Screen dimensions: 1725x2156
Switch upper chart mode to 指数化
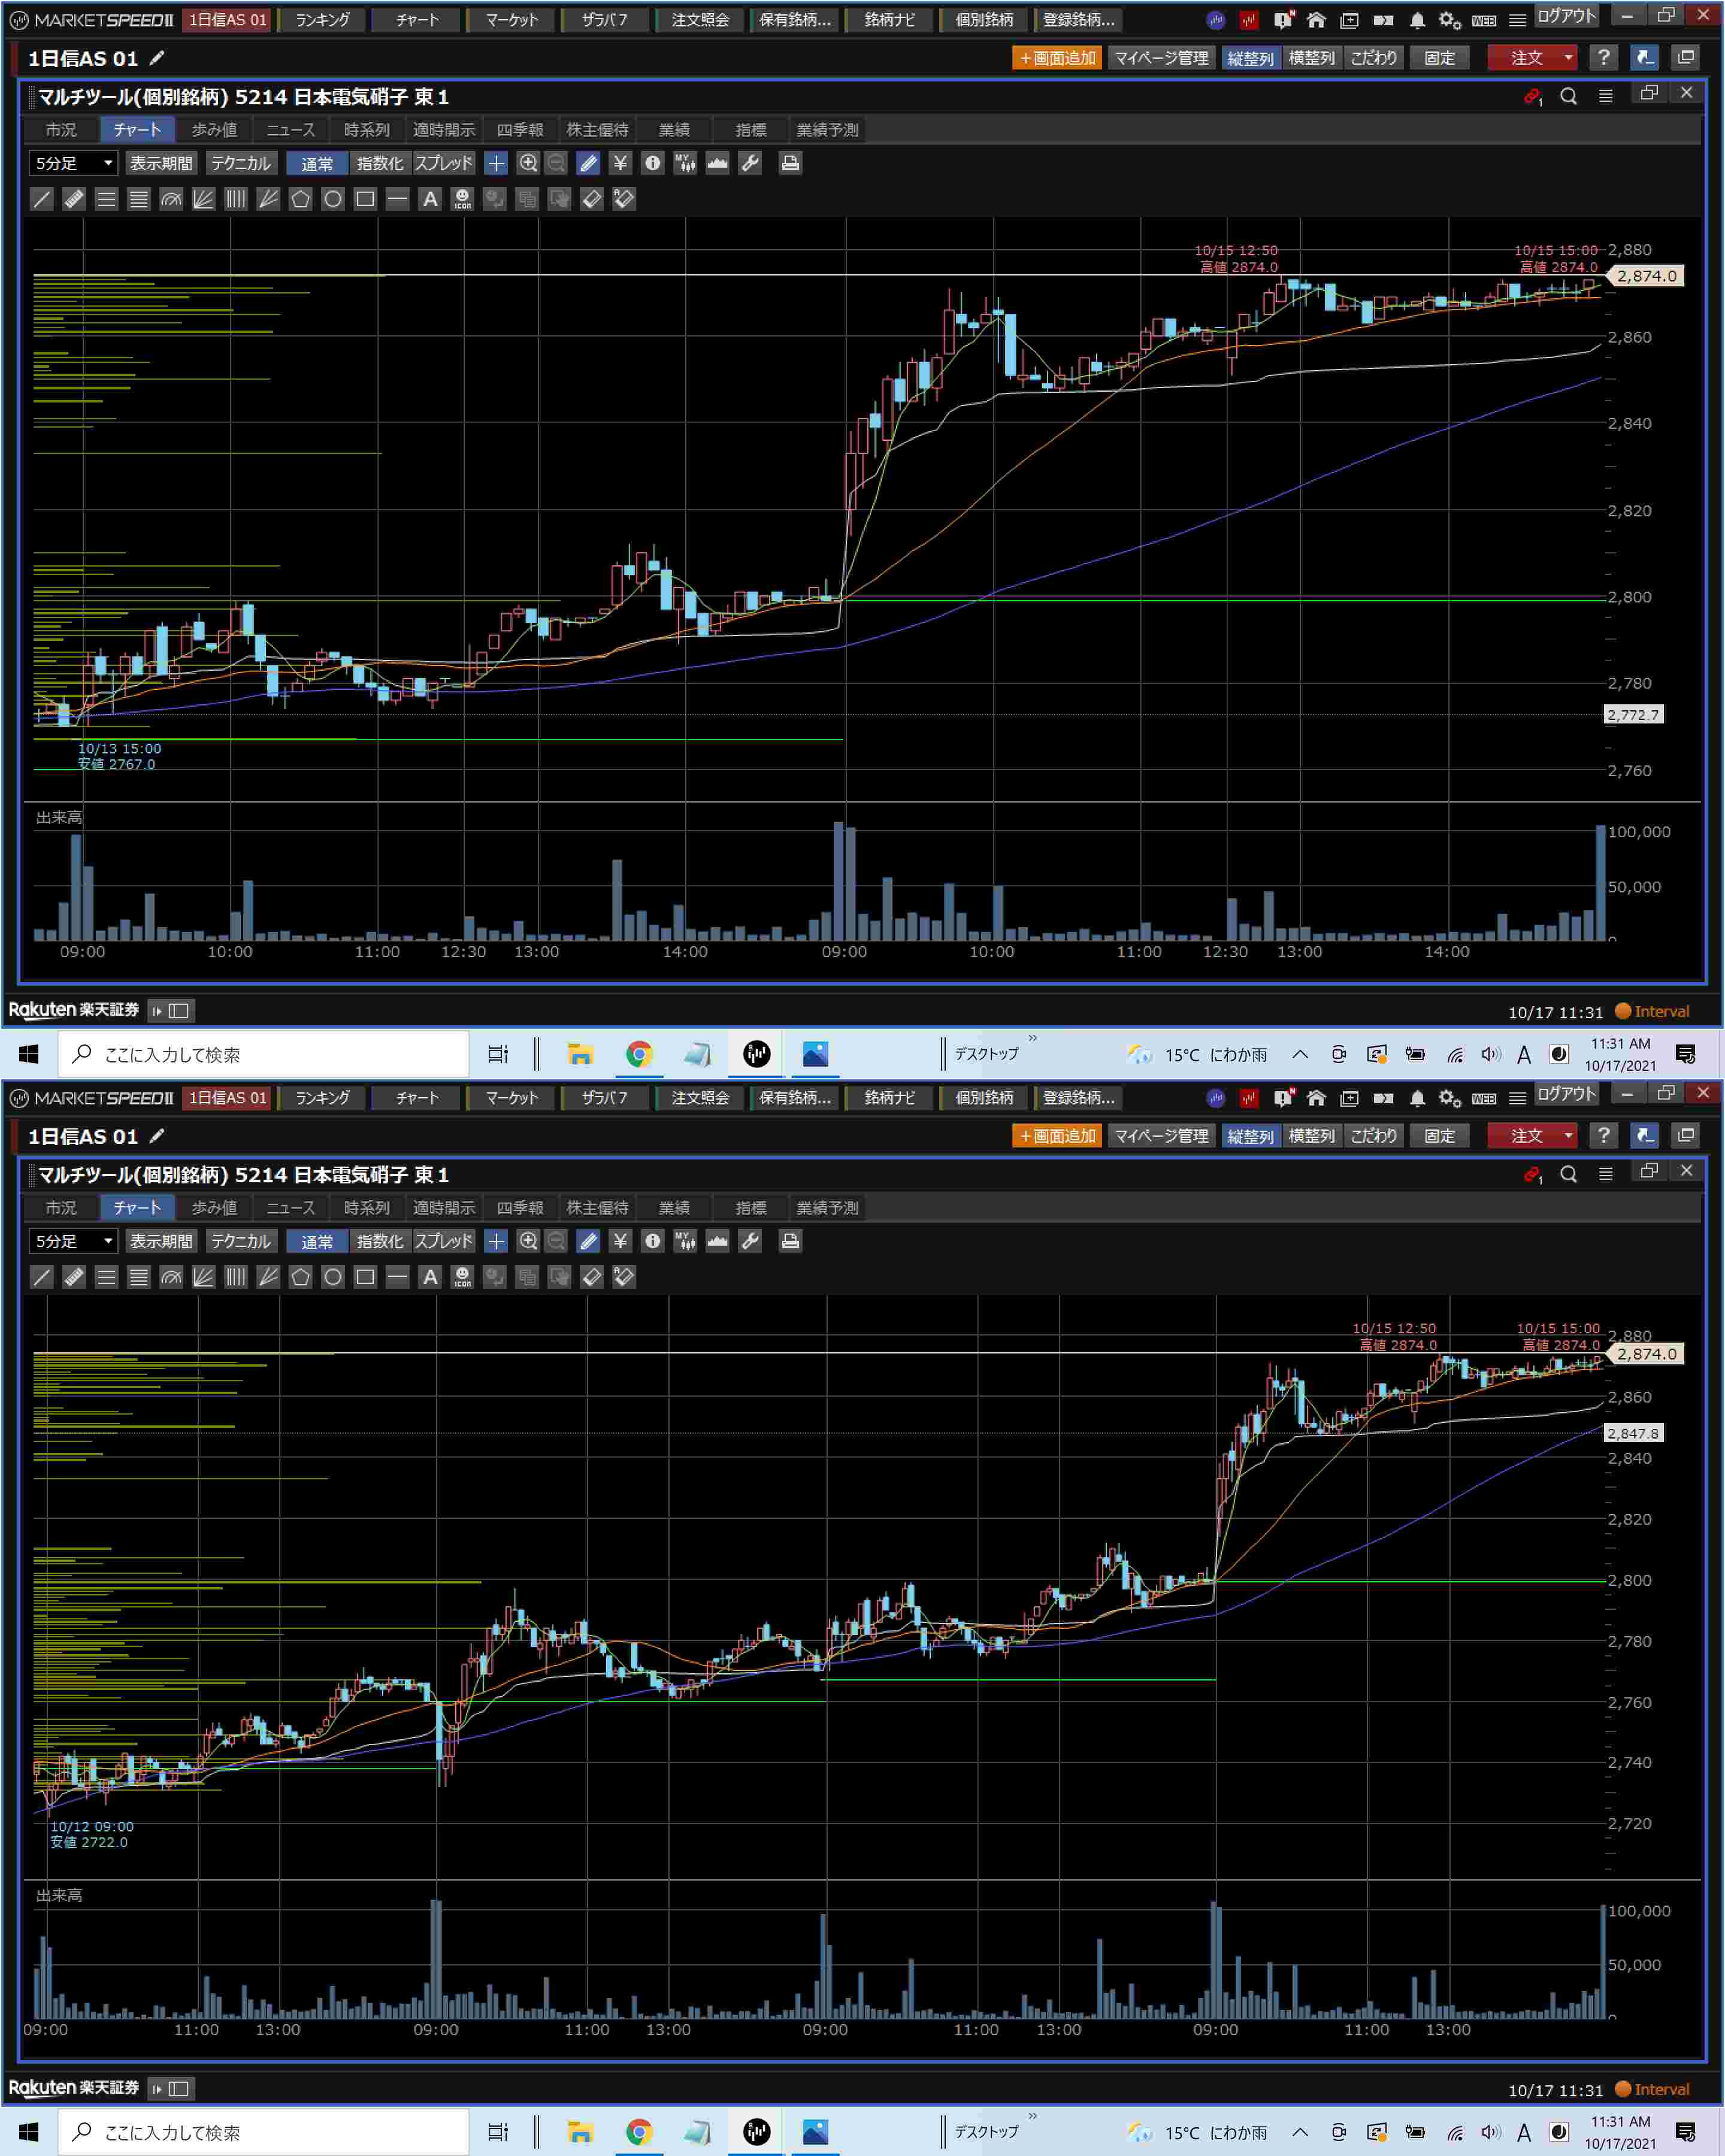tap(380, 163)
